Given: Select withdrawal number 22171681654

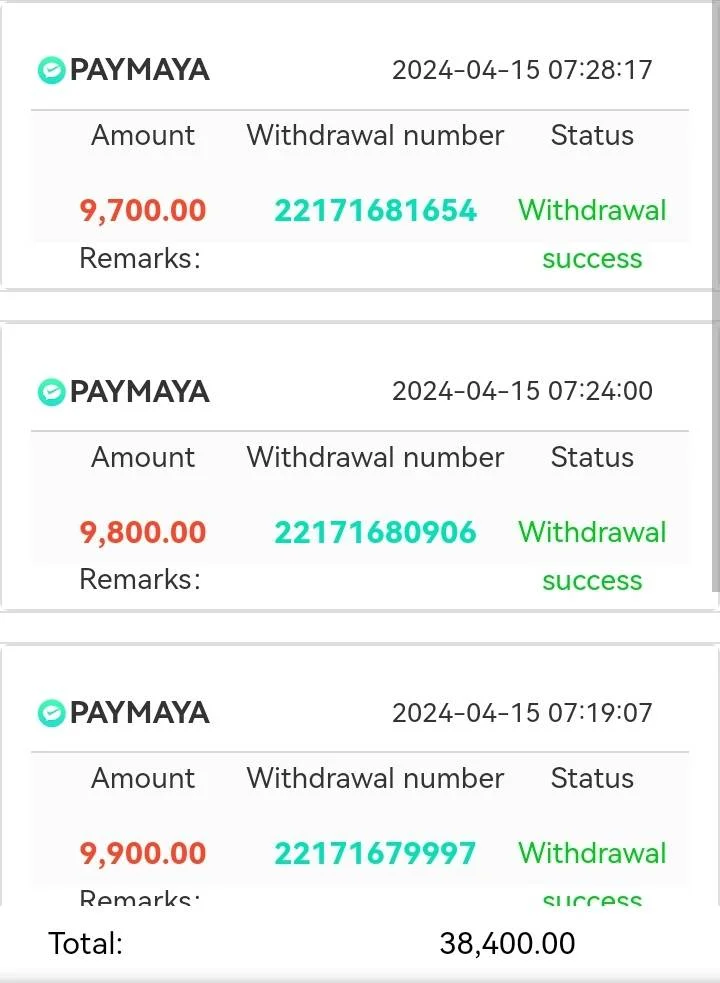Looking at the screenshot, I should coord(375,210).
